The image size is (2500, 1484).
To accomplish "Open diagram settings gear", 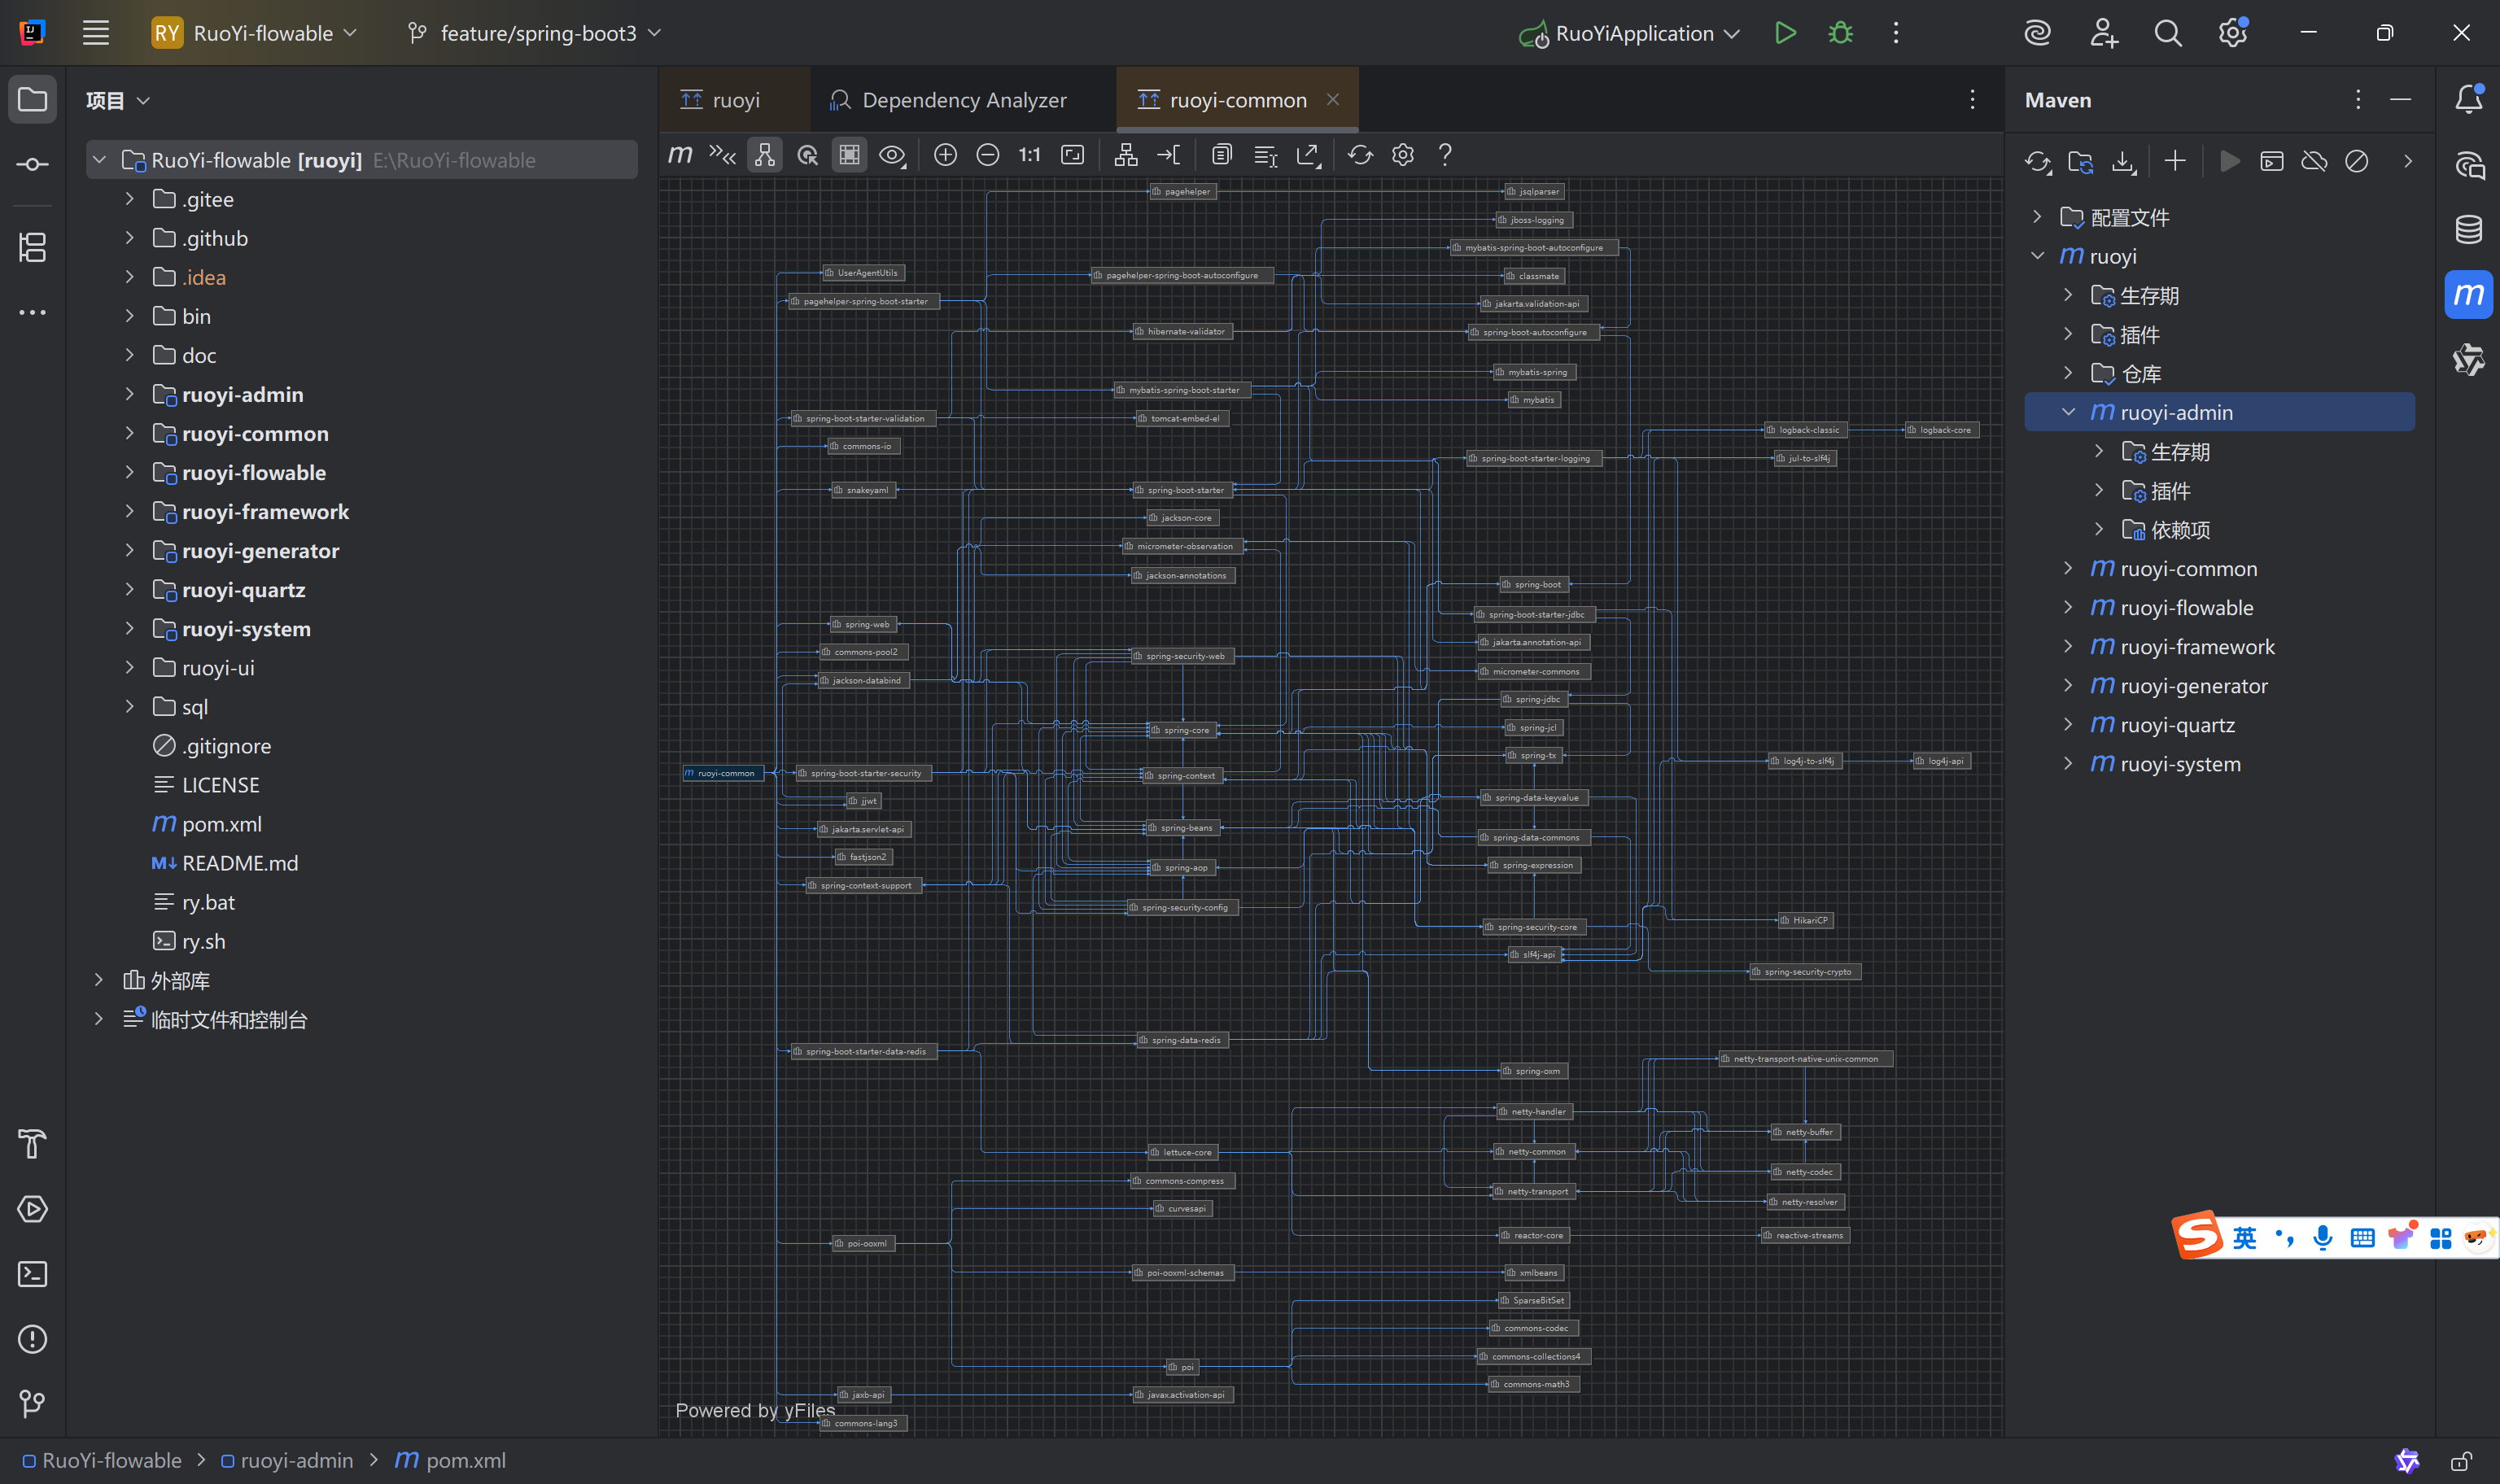I will [1403, 155].
